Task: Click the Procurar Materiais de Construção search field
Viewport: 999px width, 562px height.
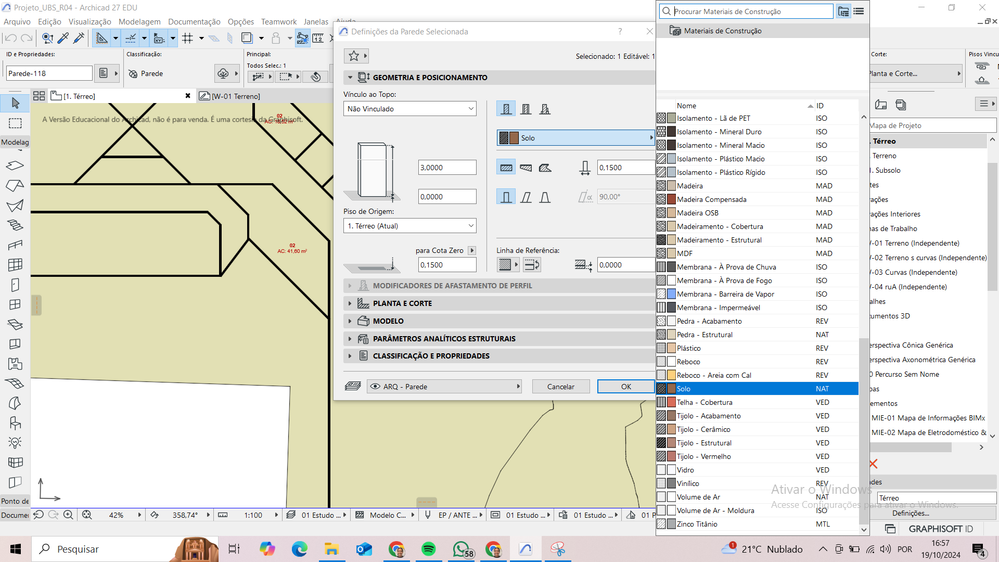Action: pyautogui.click(x=746, y=11)
